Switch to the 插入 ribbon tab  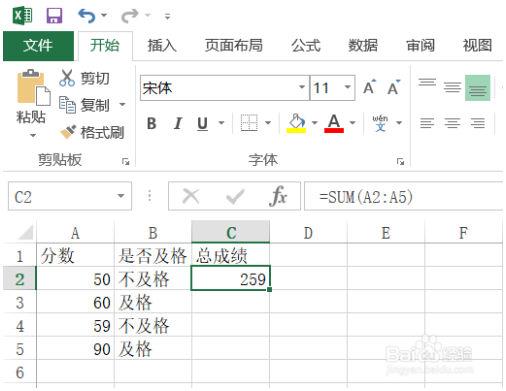(162, 45)
